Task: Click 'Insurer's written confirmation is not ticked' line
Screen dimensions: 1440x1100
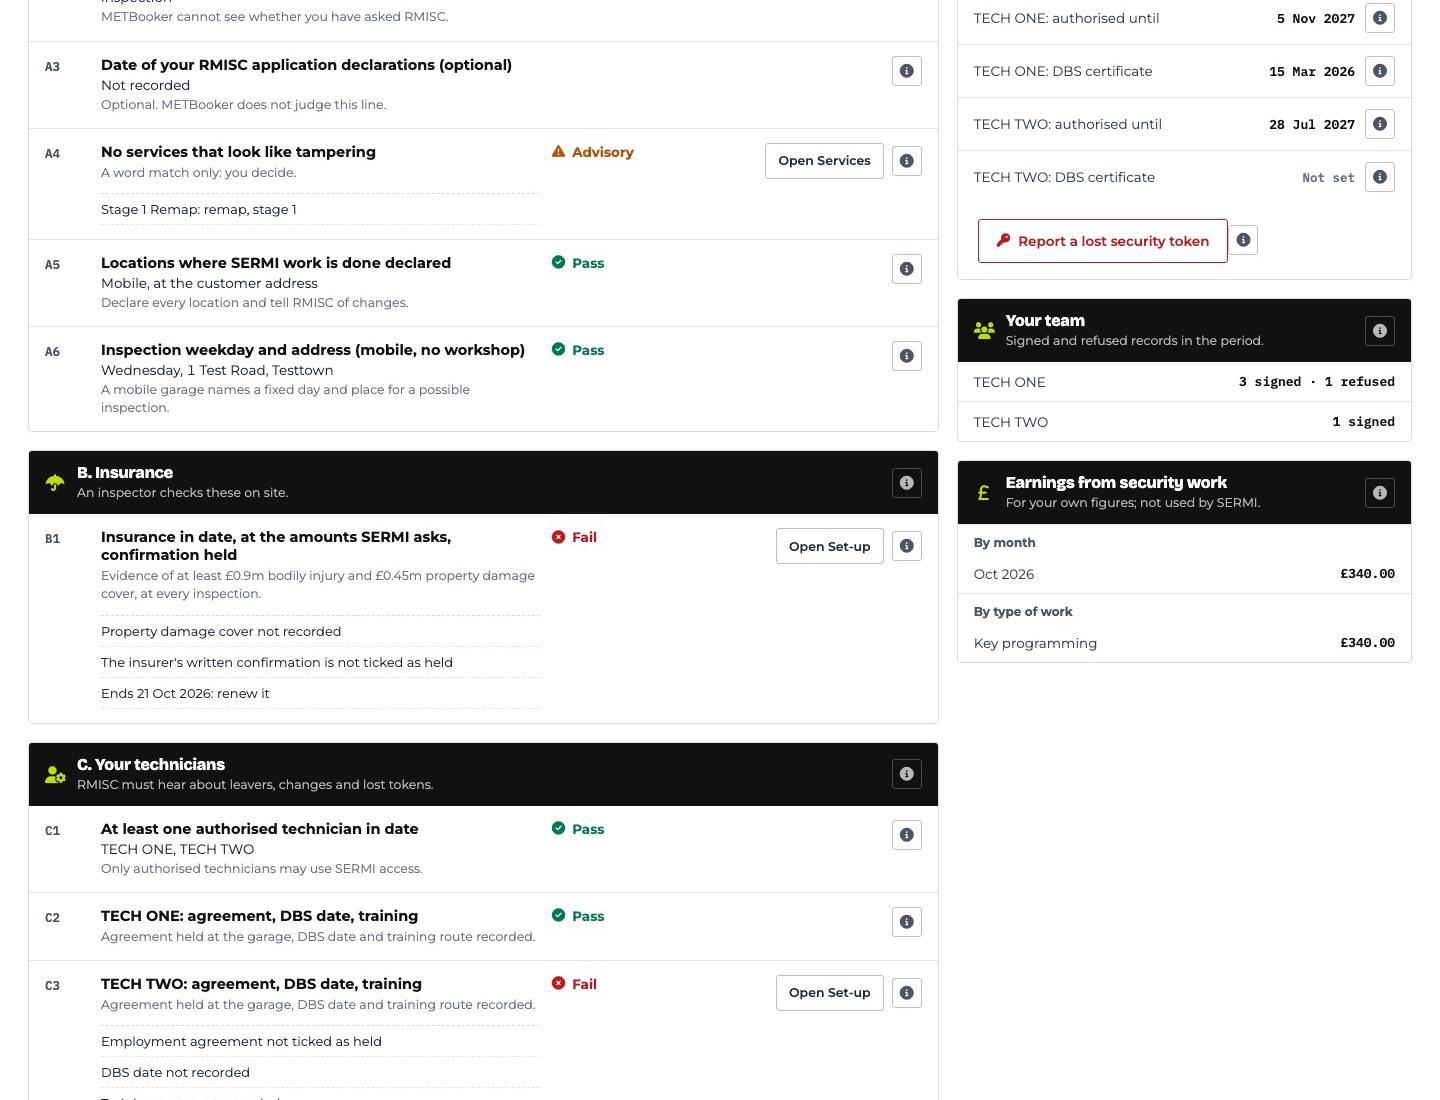Action: pos(277,662)
